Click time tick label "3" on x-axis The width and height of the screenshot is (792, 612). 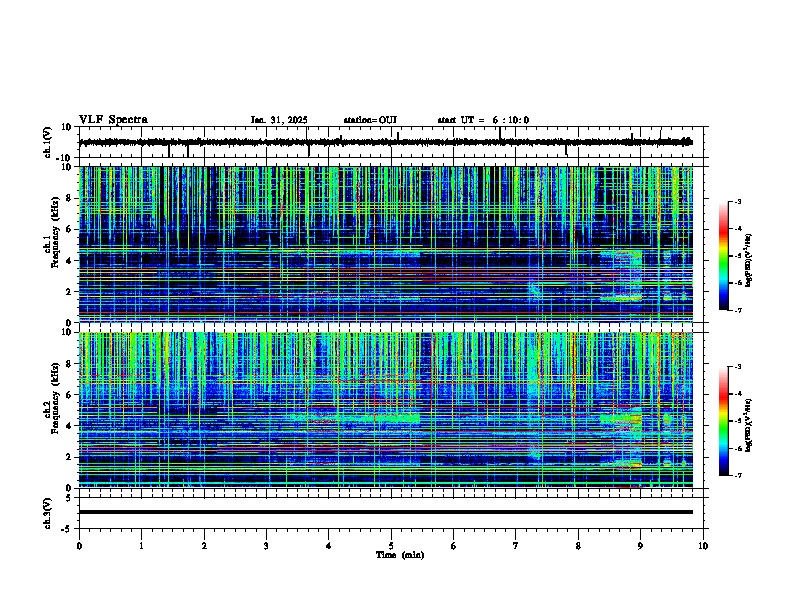[x=266, y=546]
